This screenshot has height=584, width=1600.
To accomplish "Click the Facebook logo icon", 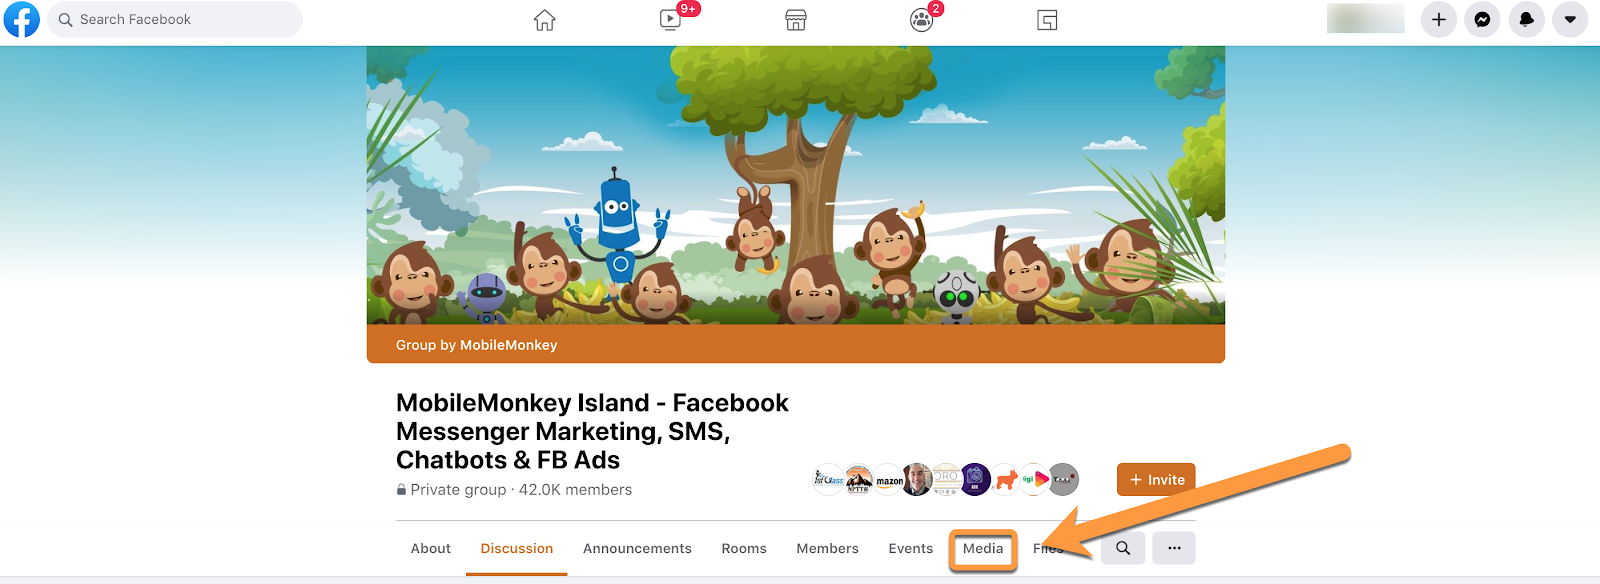I will tap(21, 19).
